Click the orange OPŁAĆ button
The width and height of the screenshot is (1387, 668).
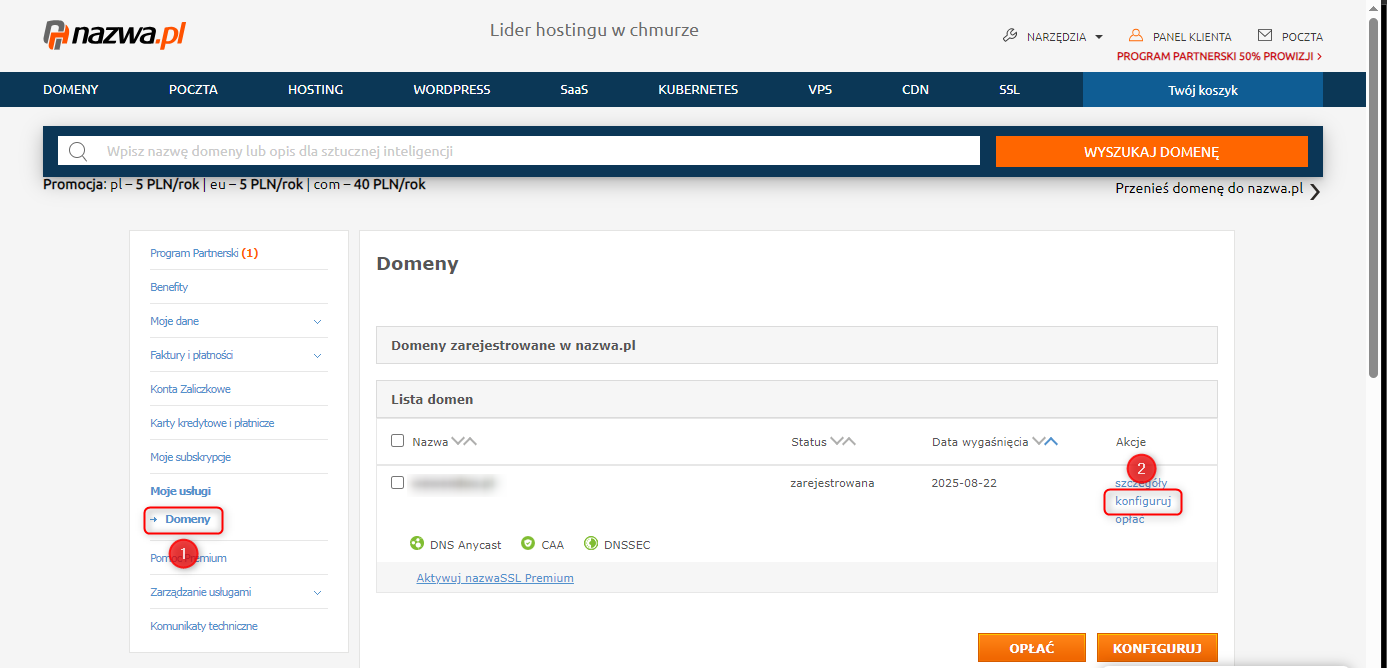coord(1031,648)
